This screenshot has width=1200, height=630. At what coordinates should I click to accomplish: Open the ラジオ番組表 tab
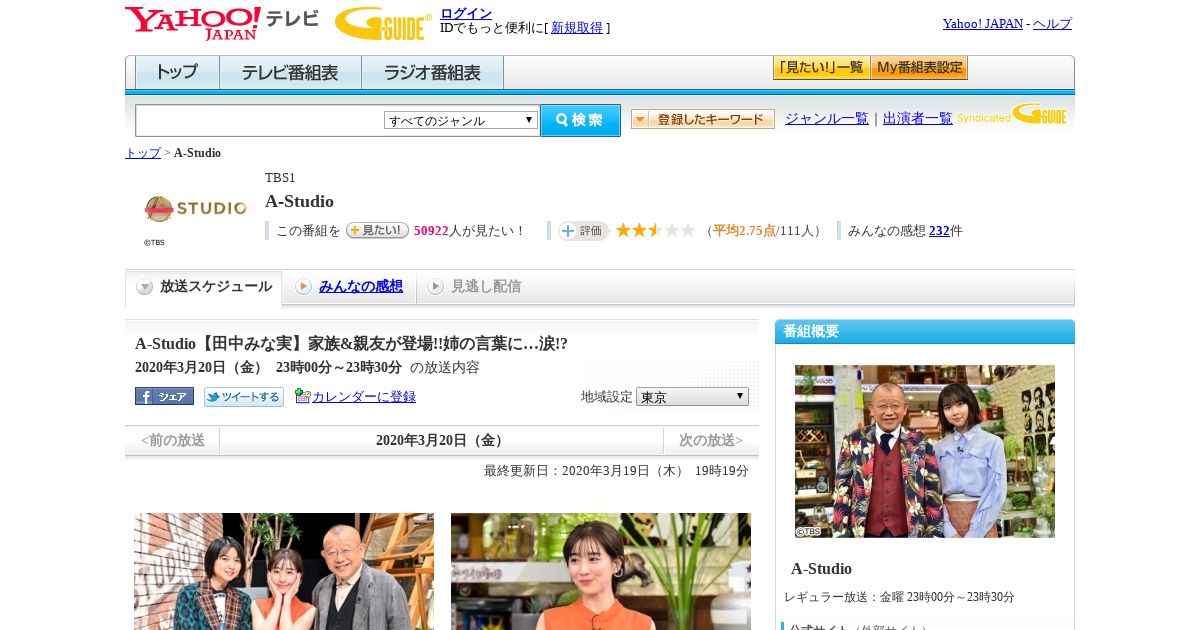[432, 73]
